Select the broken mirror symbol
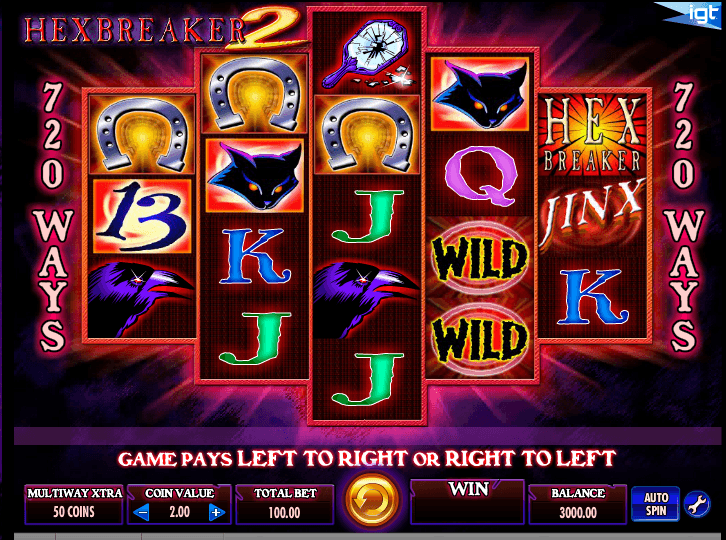 coord(367,53)
